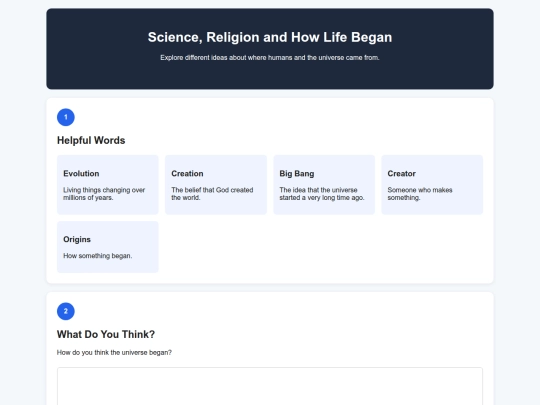Click the 'How something began' definition
Viewport: 540px width, 405px height.
pyautogui.click(x=97, y=256)
